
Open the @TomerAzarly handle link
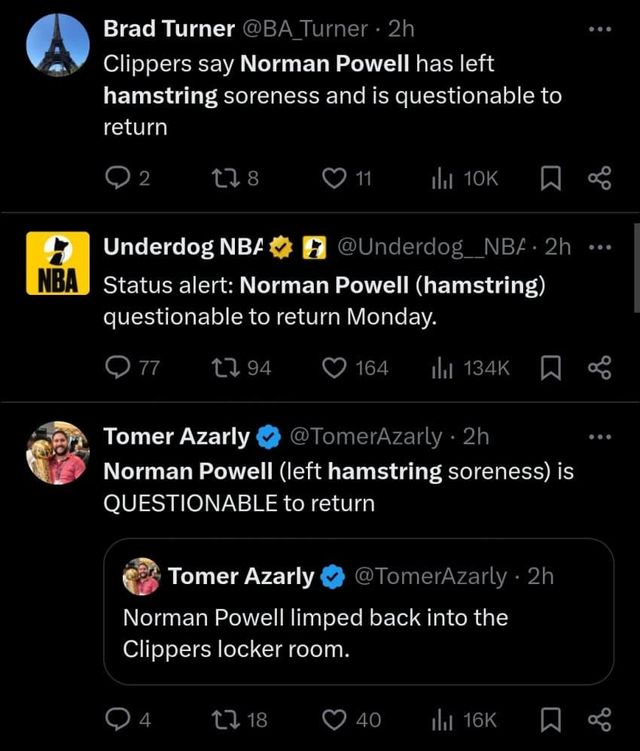click(365, 436)
